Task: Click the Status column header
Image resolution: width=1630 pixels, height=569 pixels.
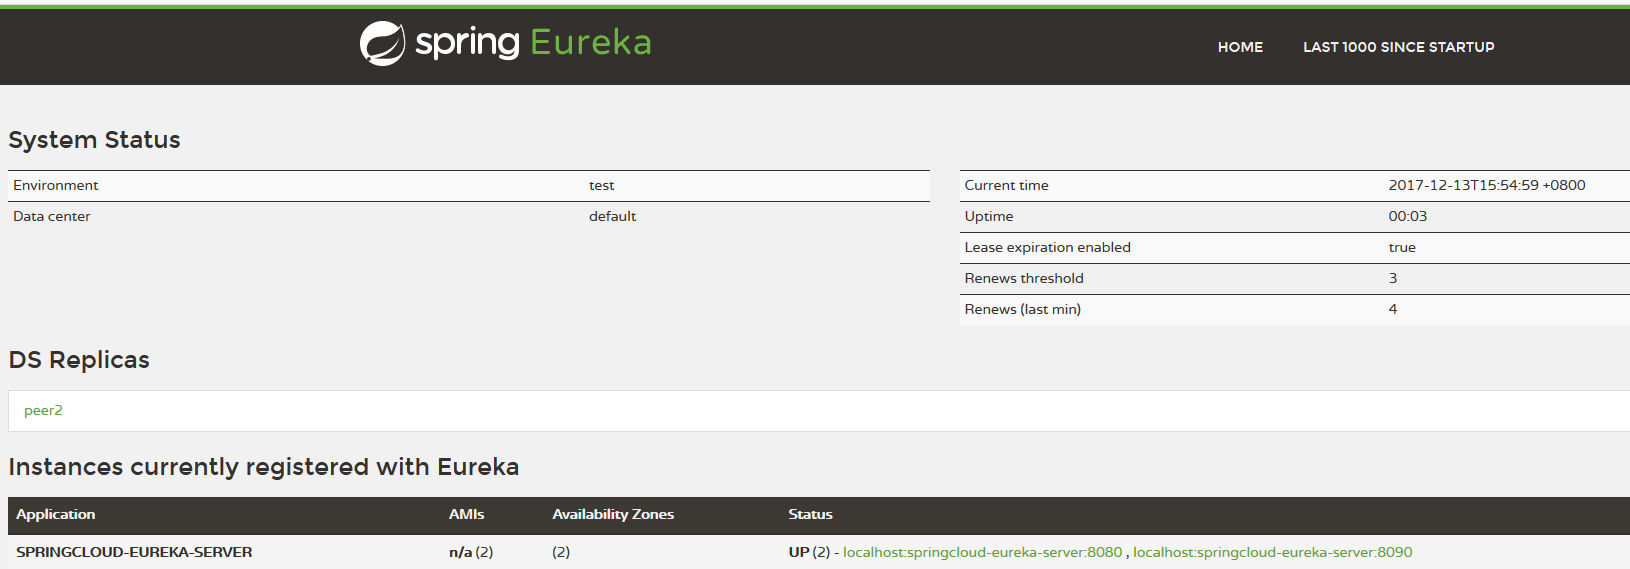Action: [x=810, y=514]
